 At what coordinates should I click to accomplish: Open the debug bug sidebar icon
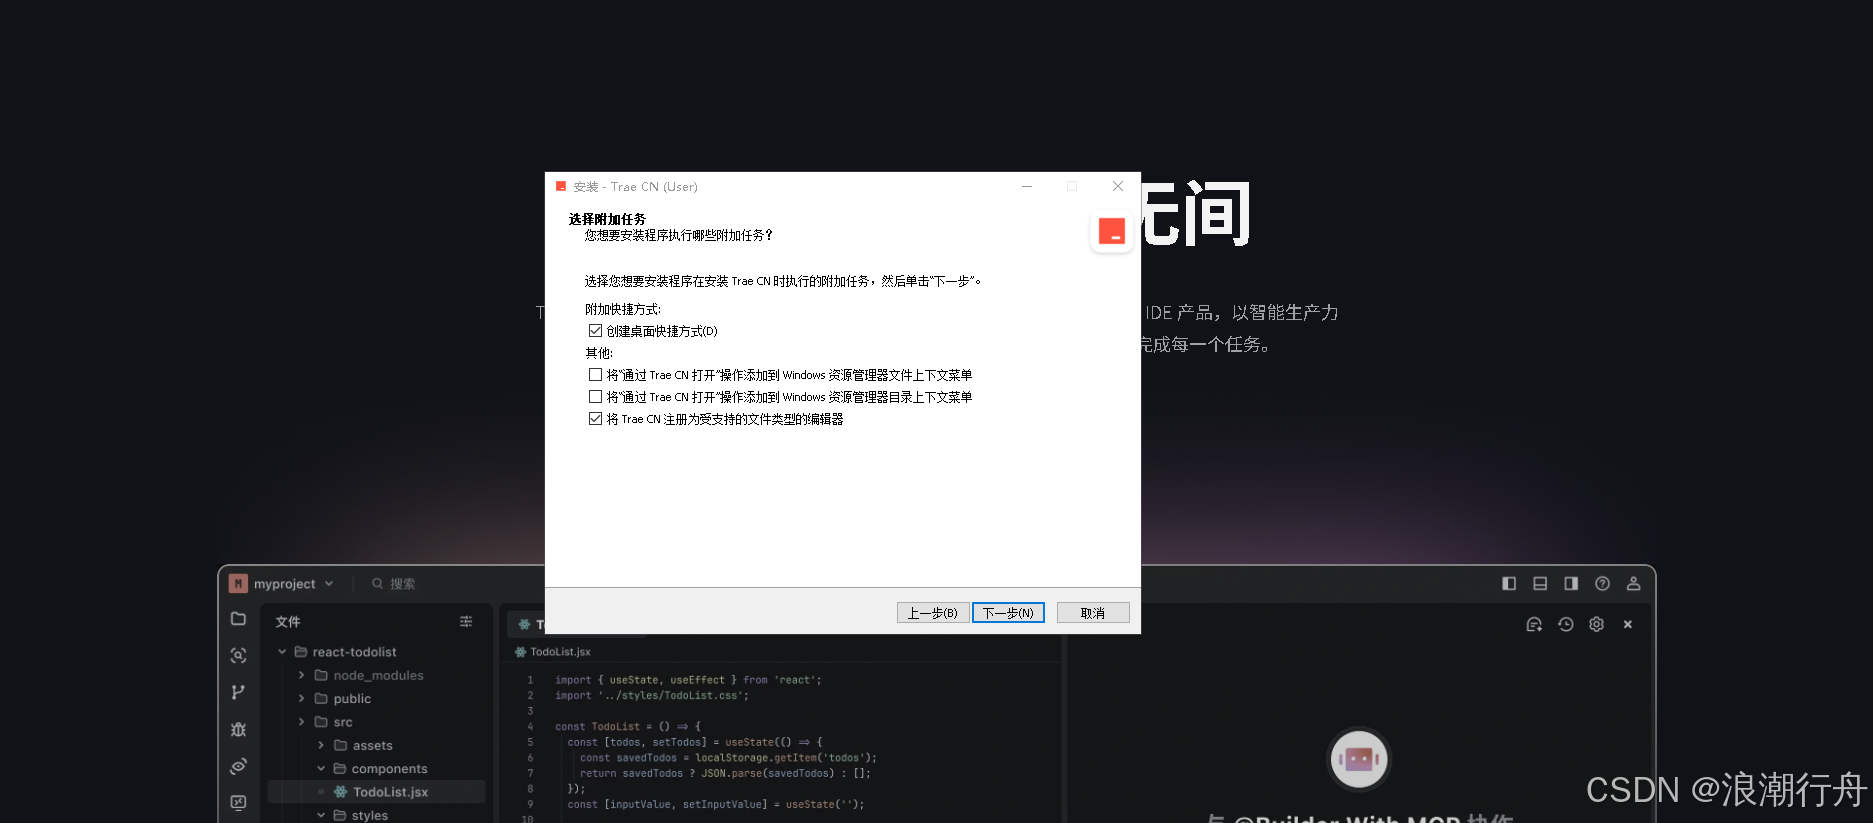pyautogui.click(x=238, y=729)
